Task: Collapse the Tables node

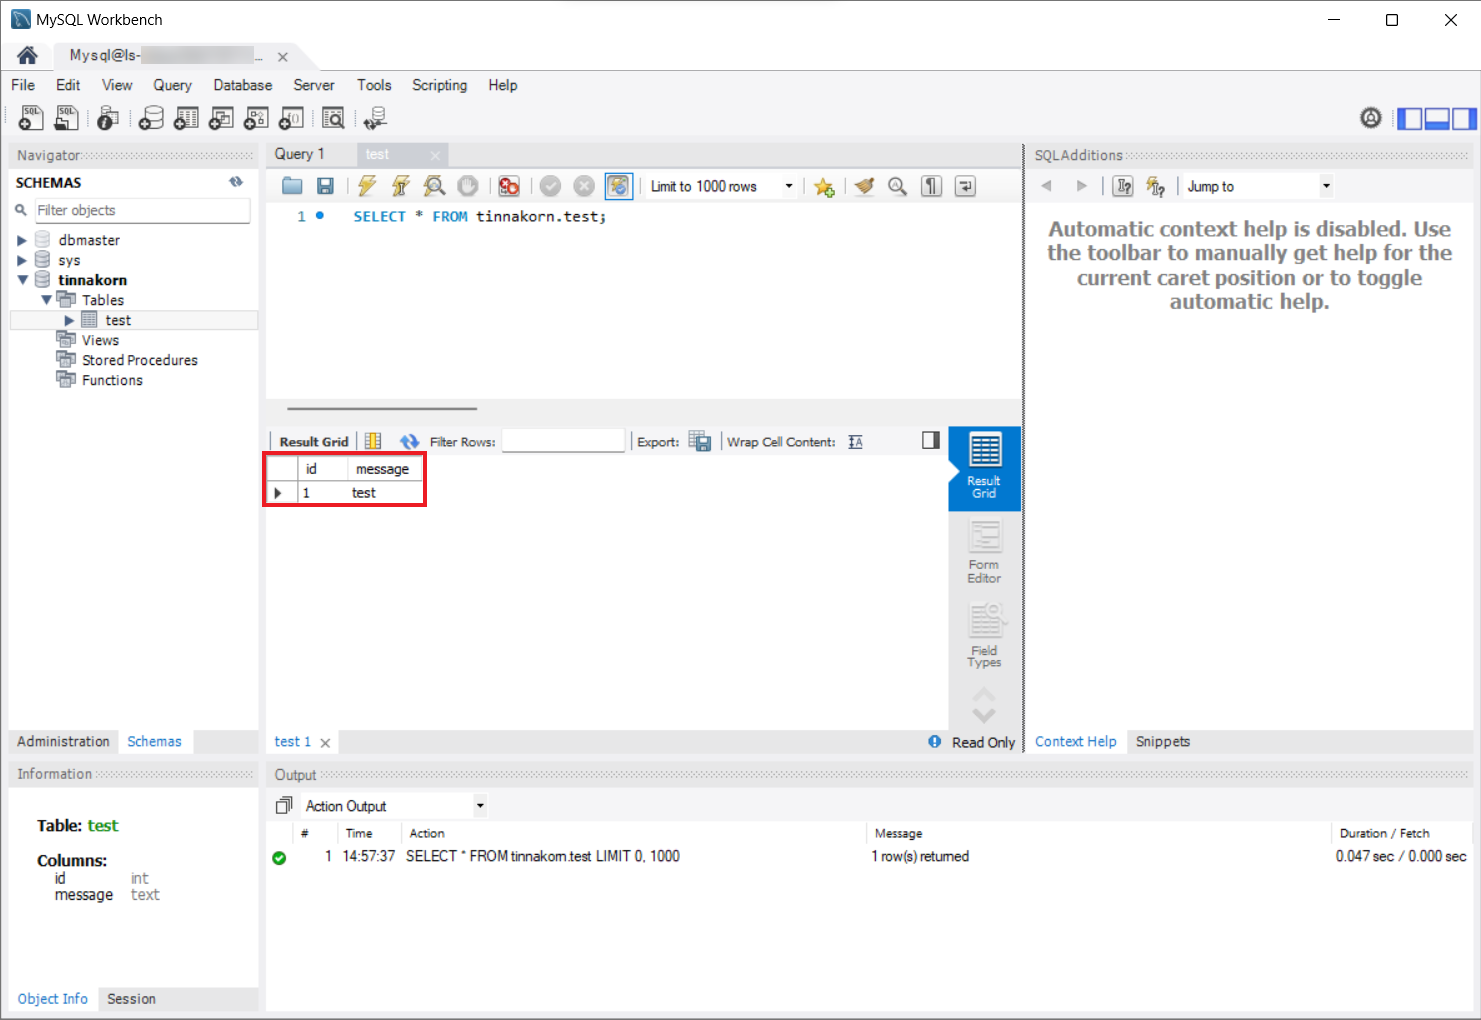Action: click(46, 300)
